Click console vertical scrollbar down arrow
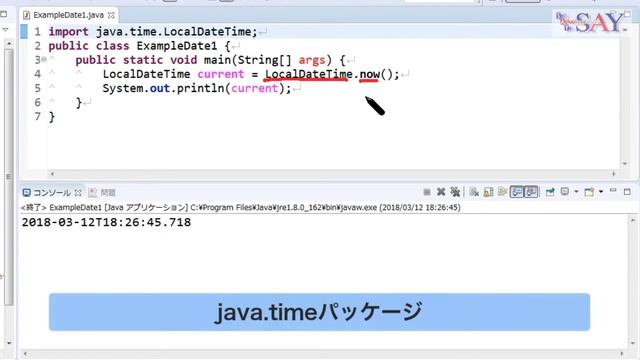This screenshot has height=360, width=640. pos(633,343)
